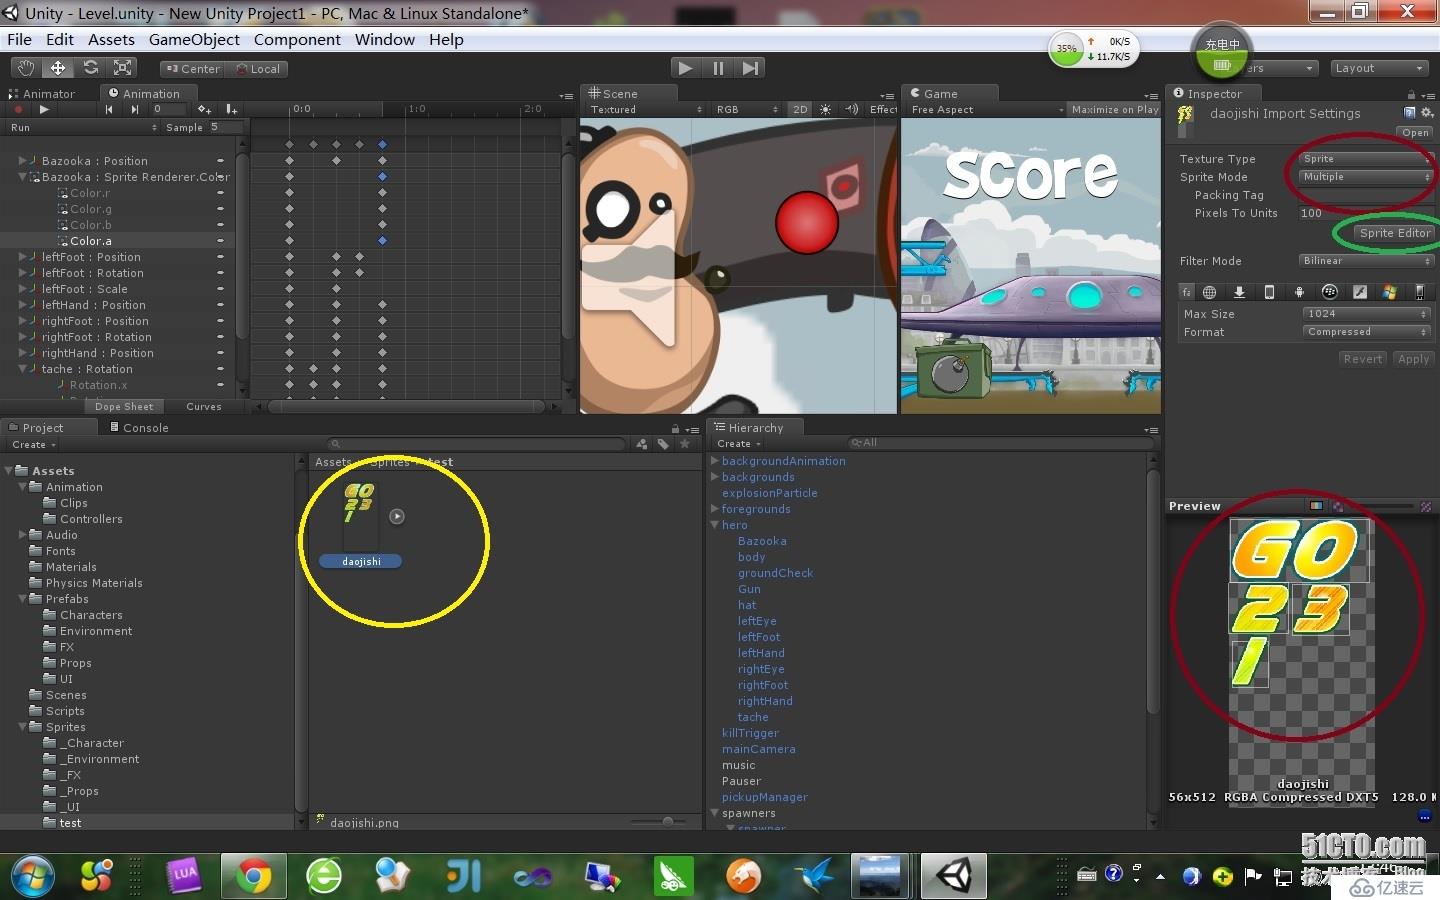
Task: Open Max Size 1024 dropdown
Action: tap(1367, 314)
